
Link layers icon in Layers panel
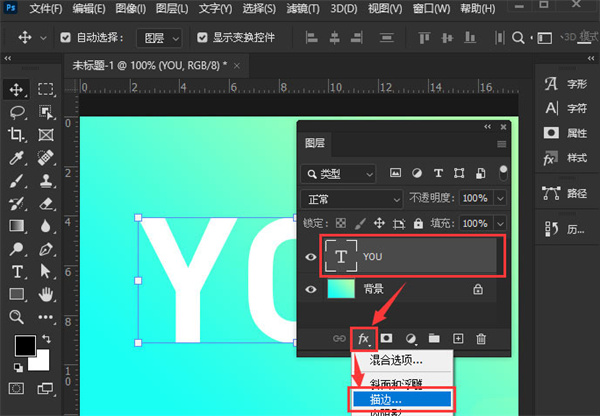point(339,339)
